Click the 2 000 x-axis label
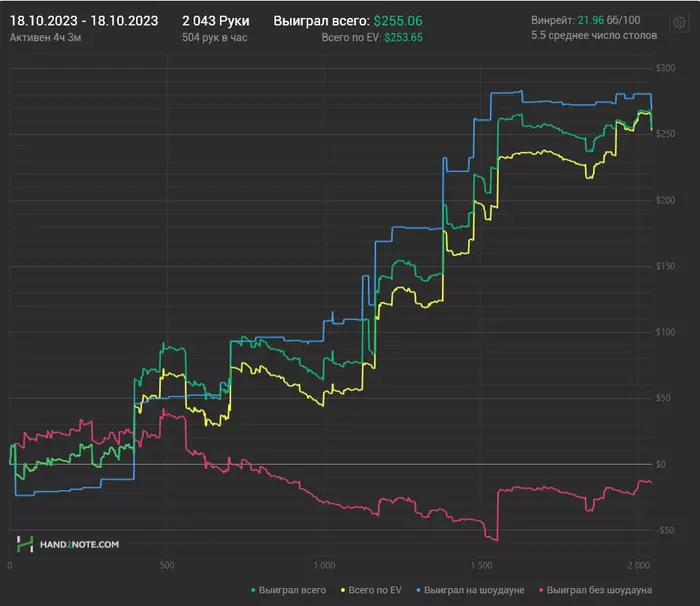The width and height of the screenshot is (700, 606). [x=638, y=565]
